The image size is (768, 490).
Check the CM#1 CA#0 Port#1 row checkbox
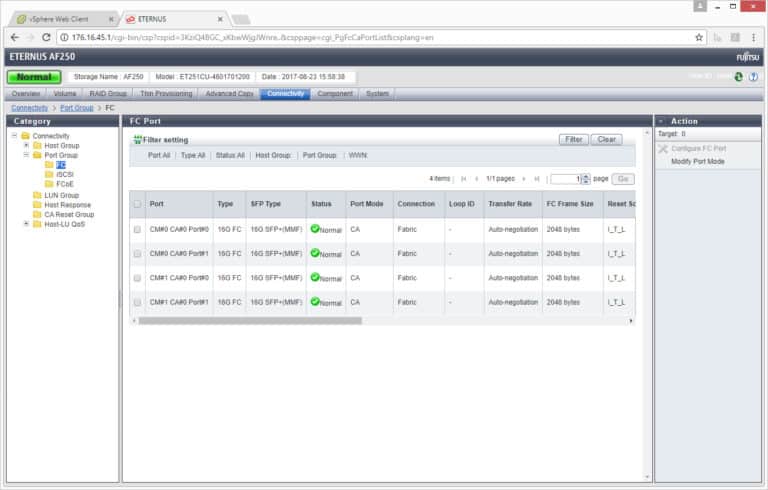tap(137, 302)
